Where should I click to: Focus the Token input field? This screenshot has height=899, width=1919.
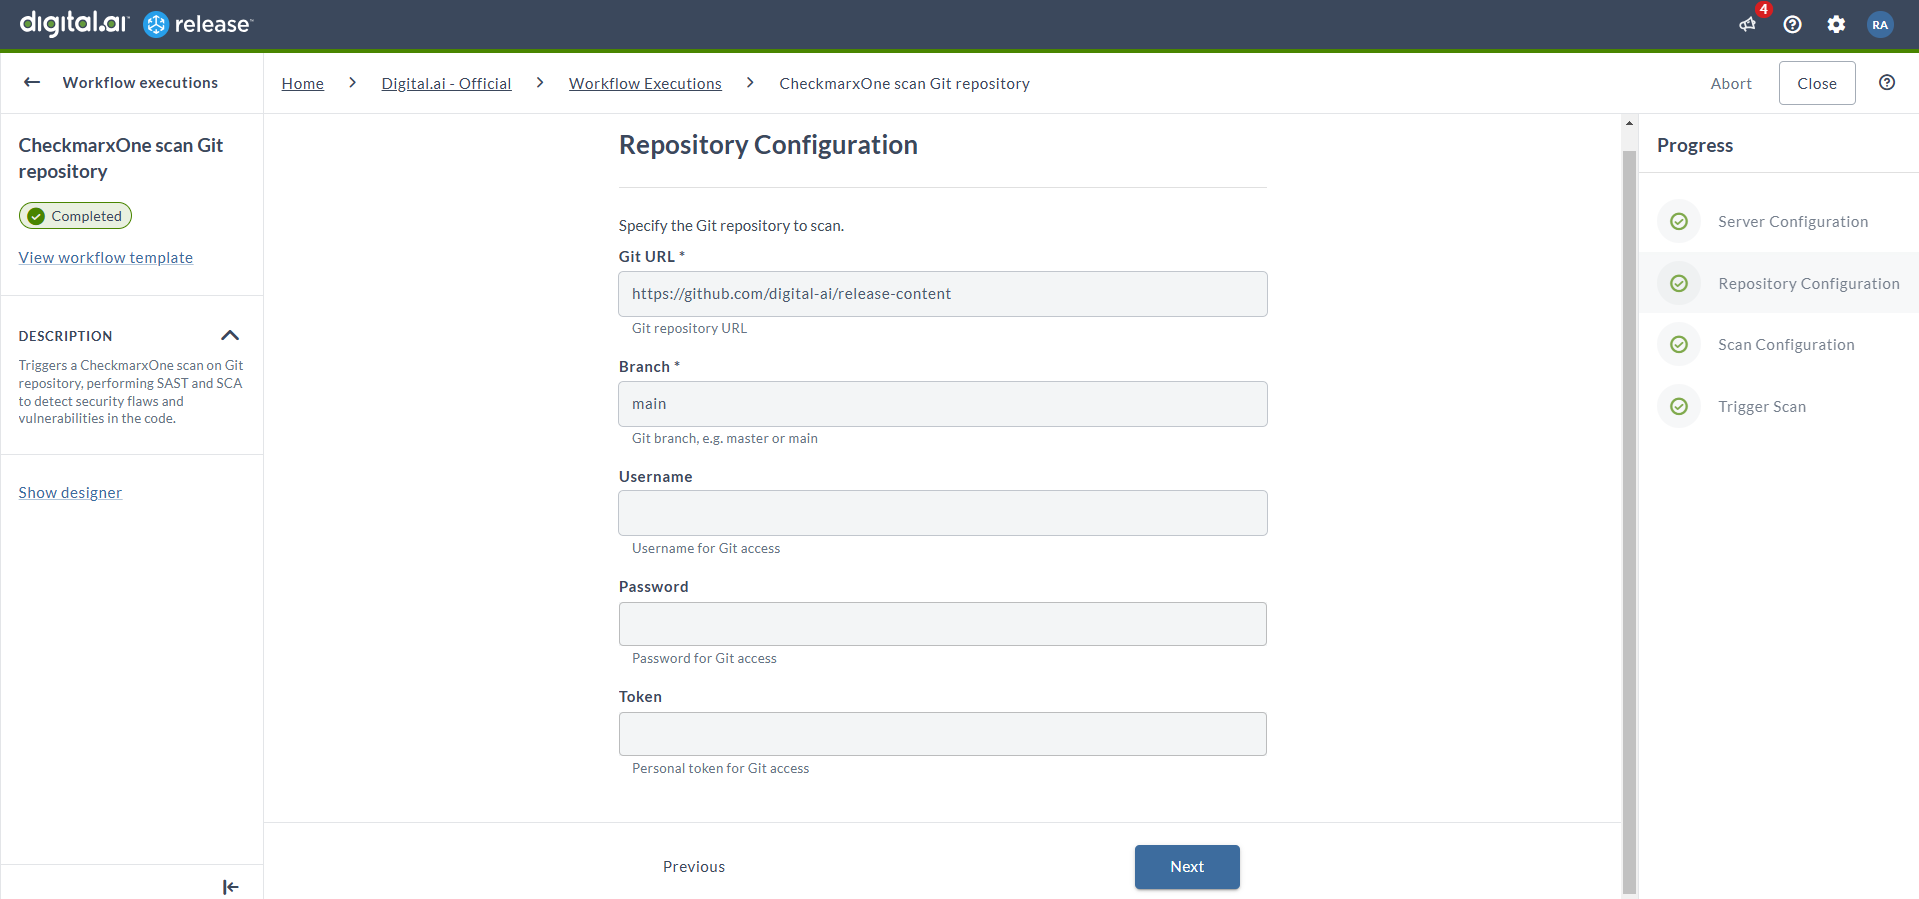[943, 734]
